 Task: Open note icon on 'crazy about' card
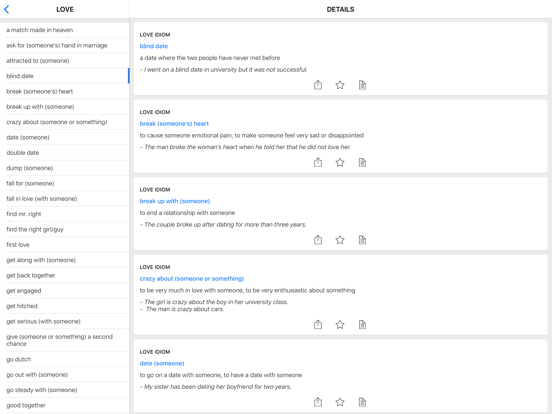(362, 325)
